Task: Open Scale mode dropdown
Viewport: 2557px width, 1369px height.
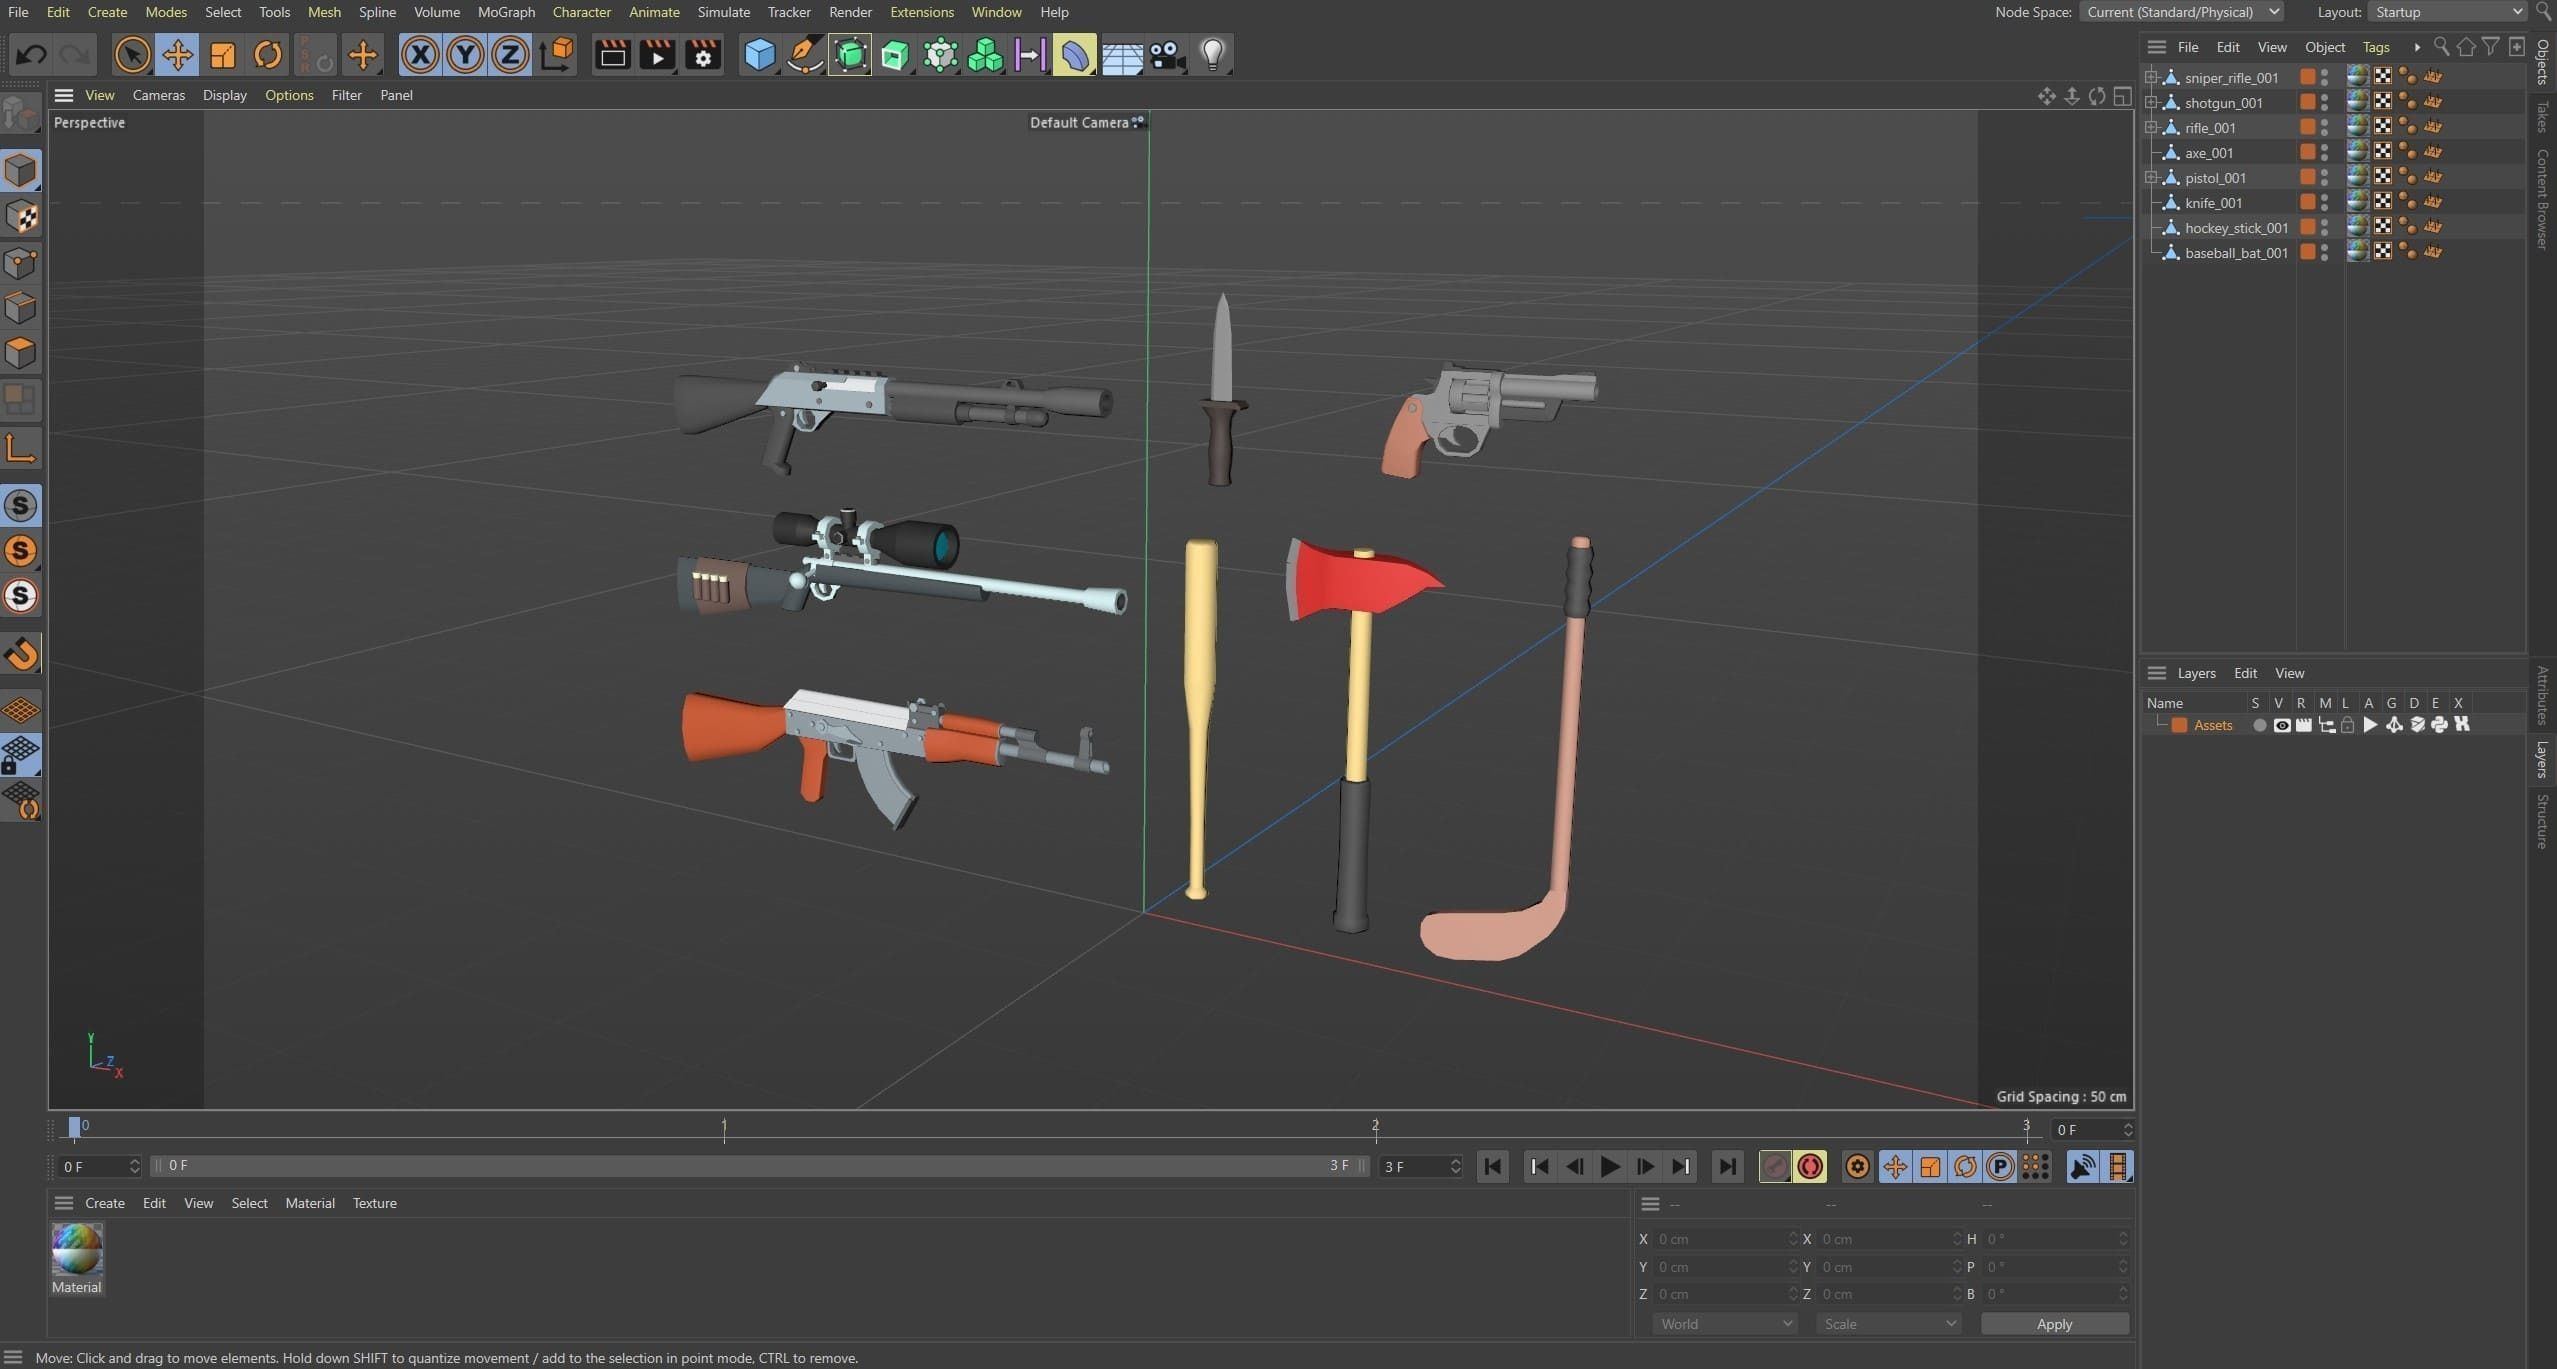Action: (1888, 1323)
